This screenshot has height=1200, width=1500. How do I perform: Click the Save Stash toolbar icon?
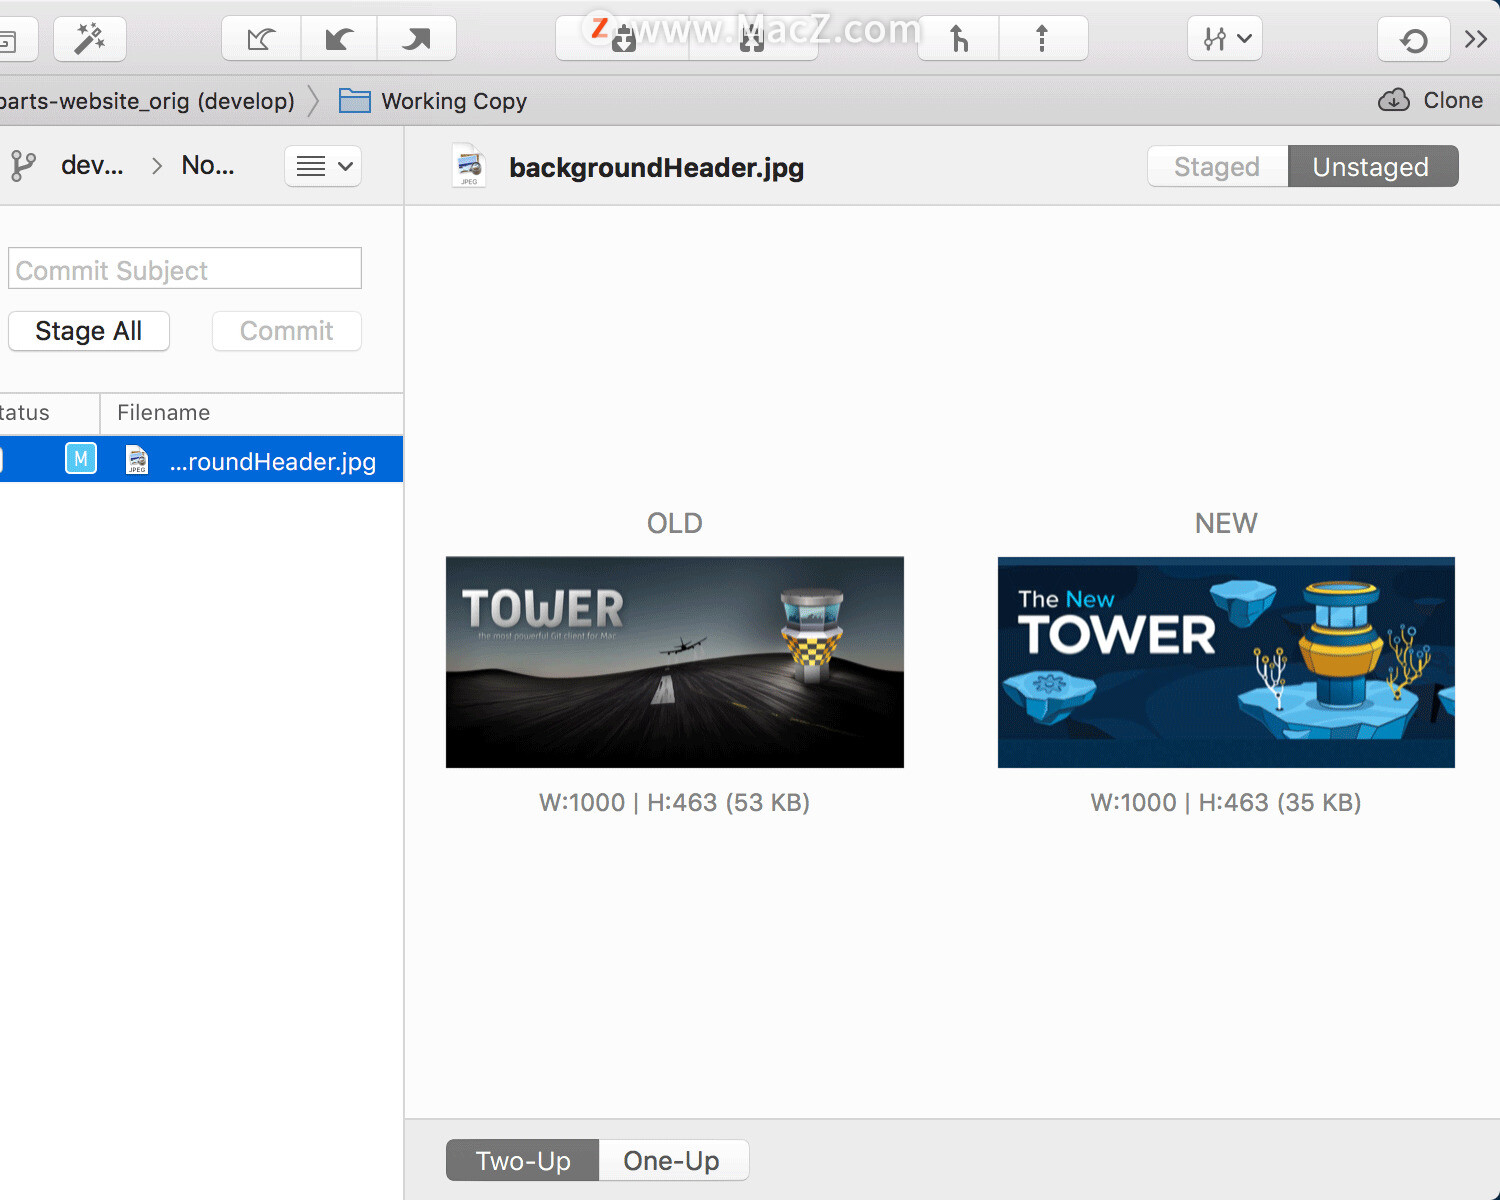[x=623, y=39]
